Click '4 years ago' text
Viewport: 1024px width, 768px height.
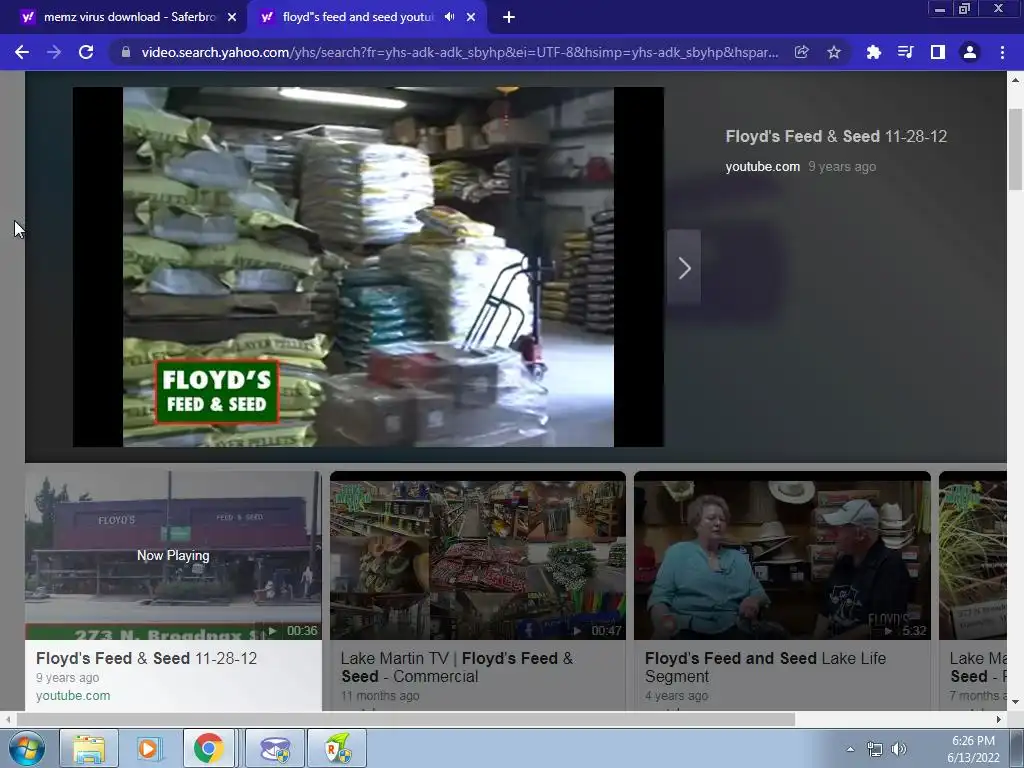pos(676,696)
